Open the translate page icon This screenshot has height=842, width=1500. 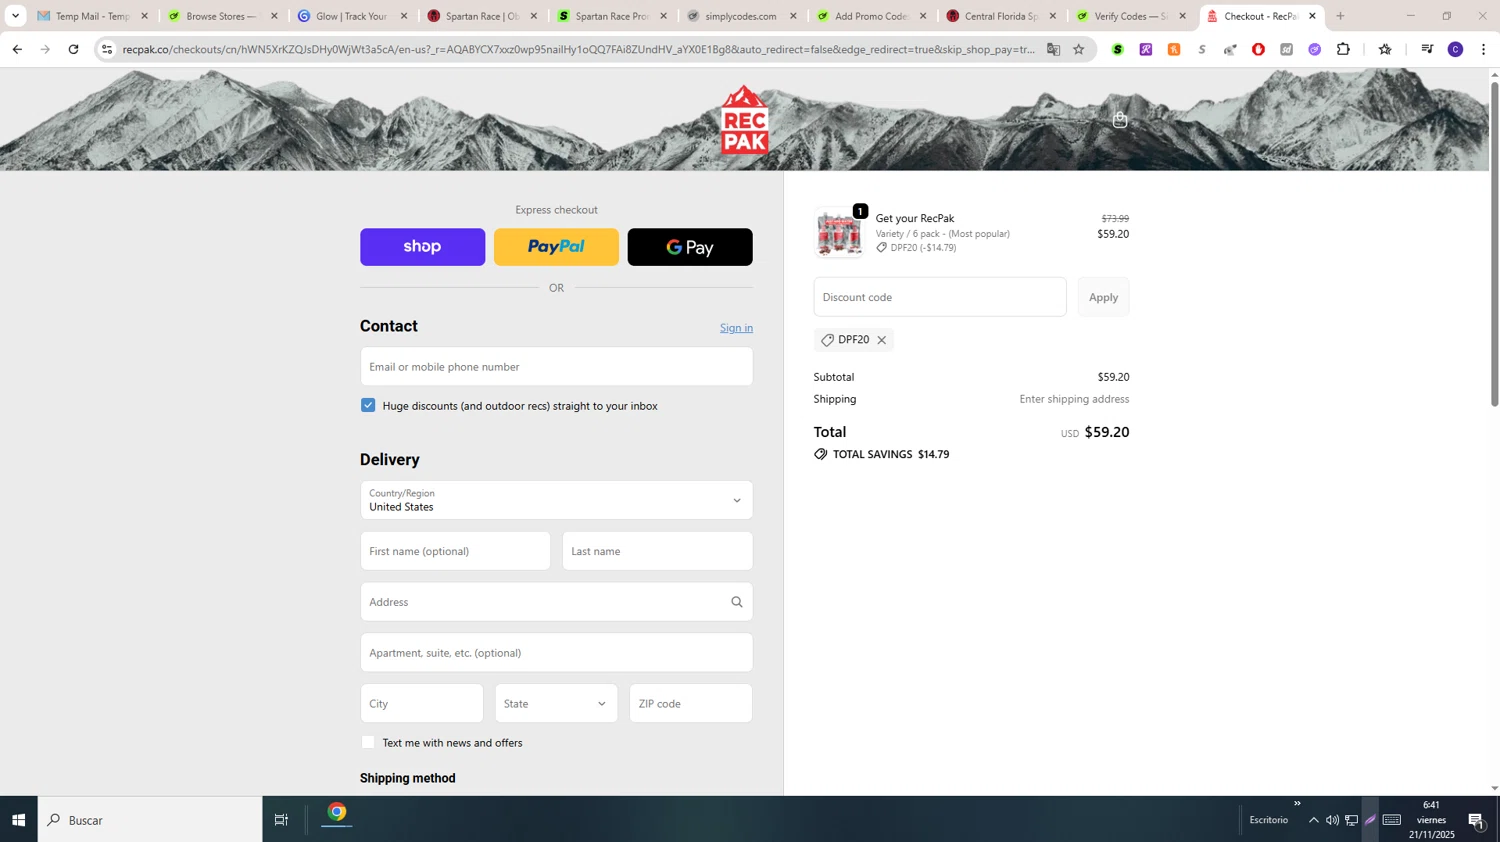coord(1053,49)
